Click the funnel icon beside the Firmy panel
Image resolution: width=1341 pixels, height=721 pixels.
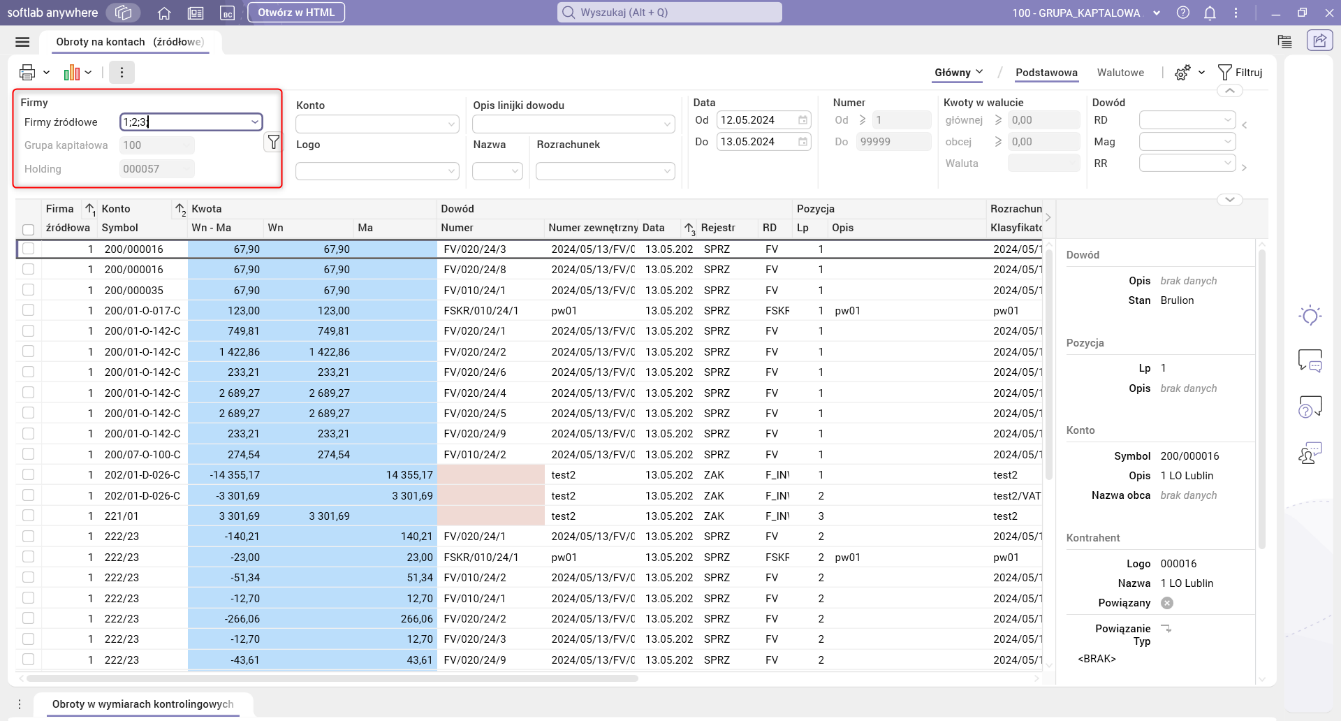[x=273, y=143]
